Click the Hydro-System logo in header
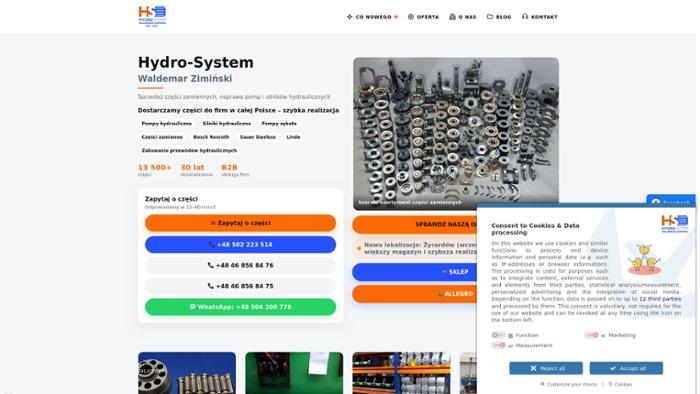This screenshot has height=394, width=700. coord(152,17)
